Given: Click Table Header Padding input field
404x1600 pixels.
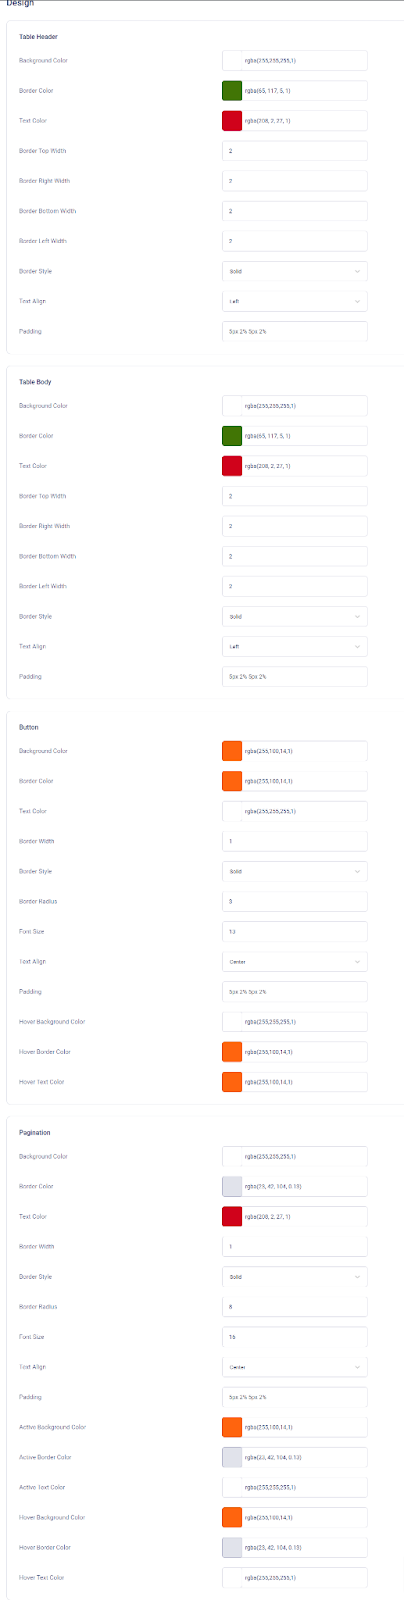Looking at the screenshot, I should 295,331.
